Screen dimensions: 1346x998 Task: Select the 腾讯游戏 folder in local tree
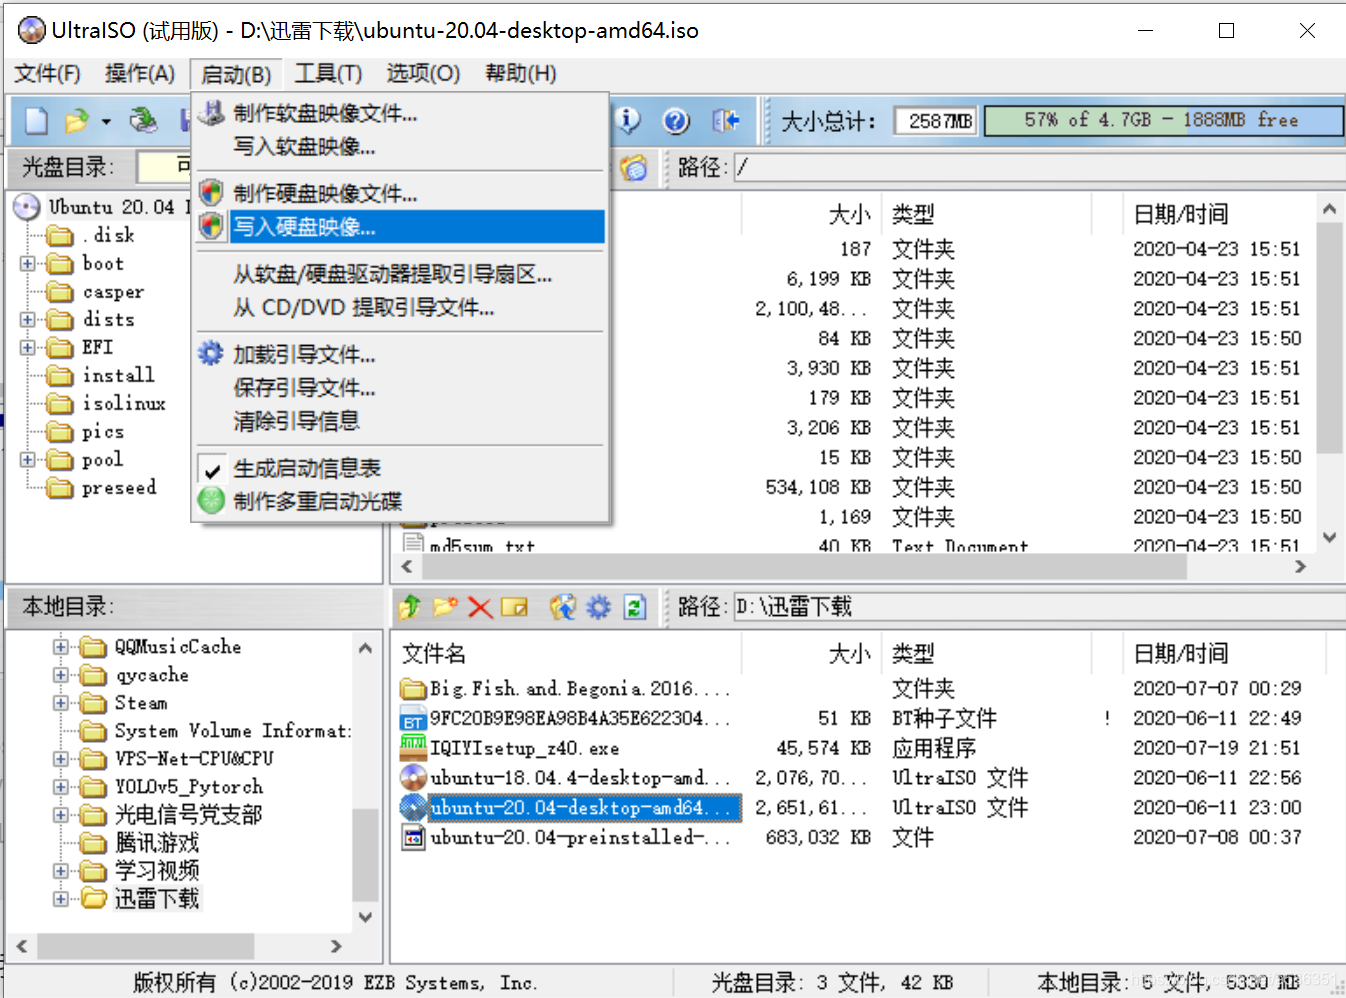click(x=157, y=843)
